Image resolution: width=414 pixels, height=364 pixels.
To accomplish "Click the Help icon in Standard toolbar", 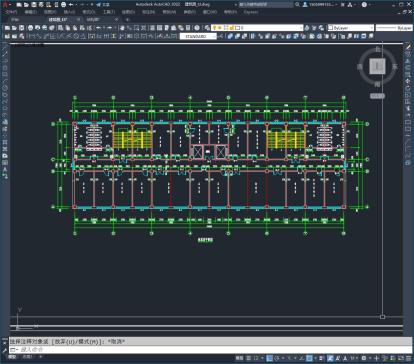I will 197,28.
